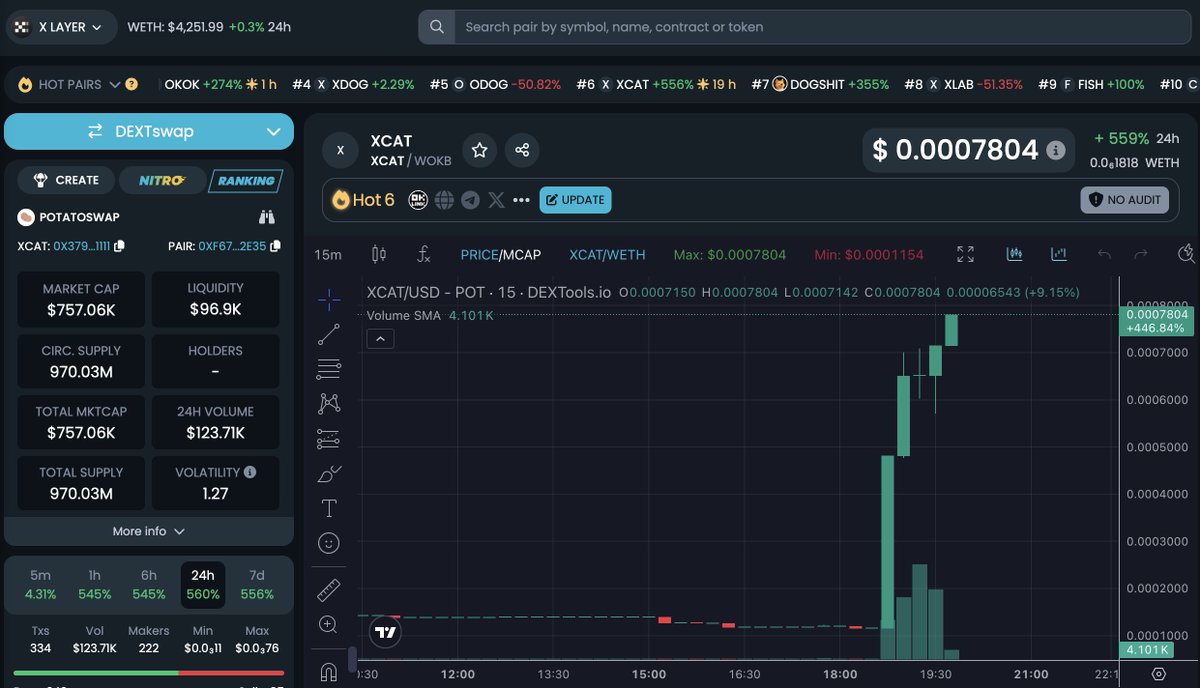
Task: Enter chart fullscreen mode
Action: [965, 255]
